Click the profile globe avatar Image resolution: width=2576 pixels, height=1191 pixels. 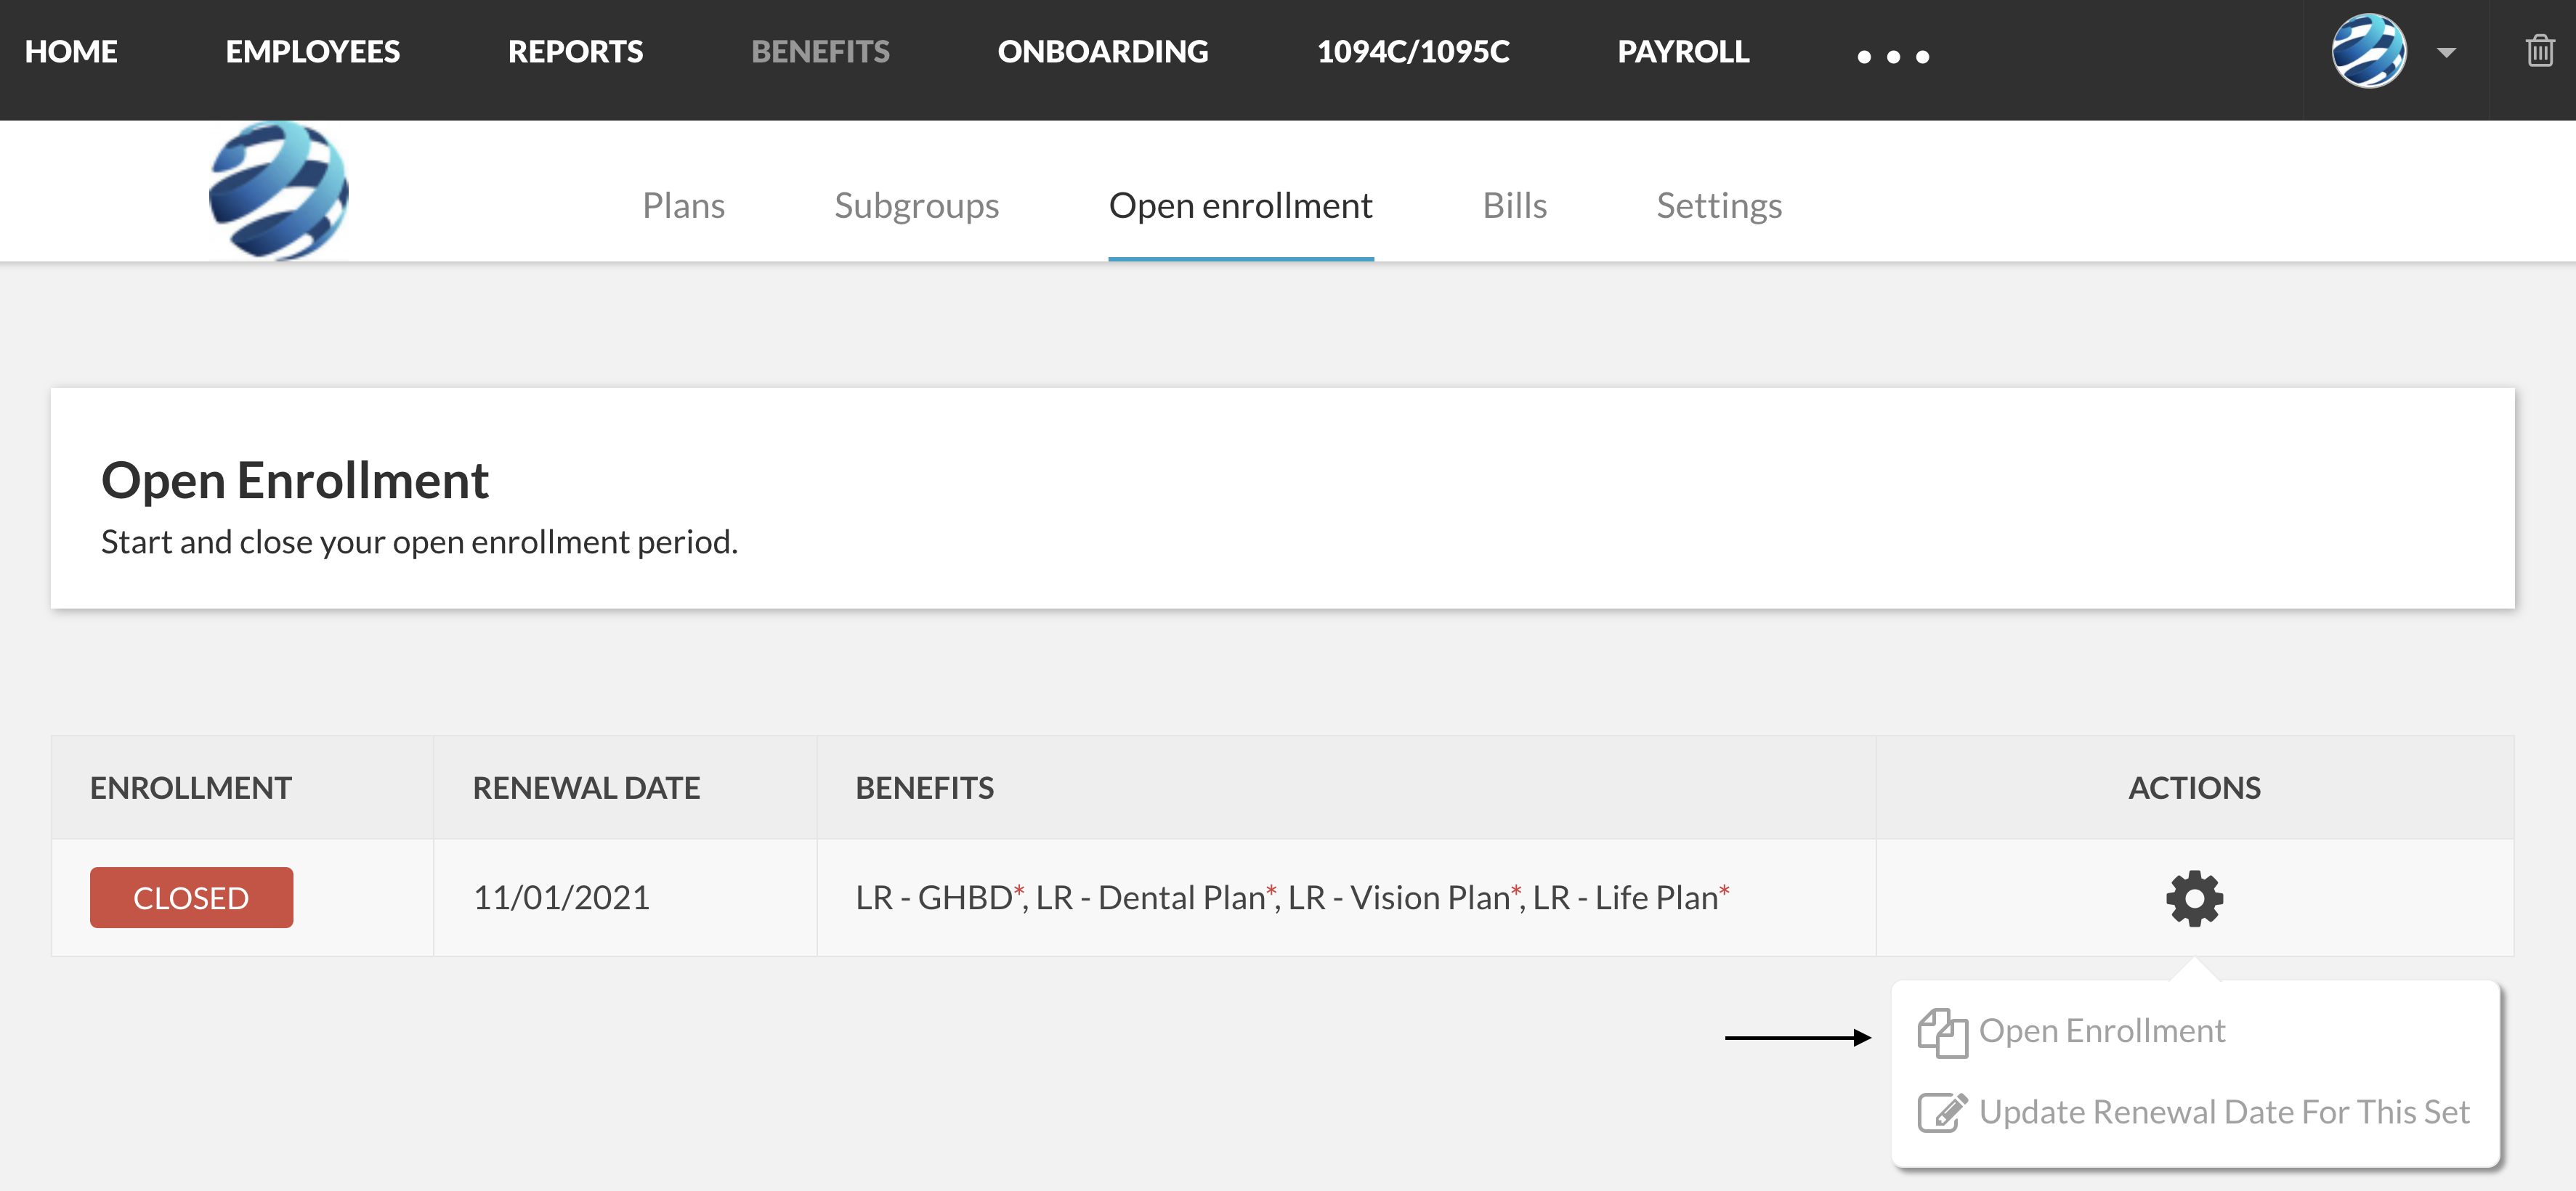[2368, 51]
